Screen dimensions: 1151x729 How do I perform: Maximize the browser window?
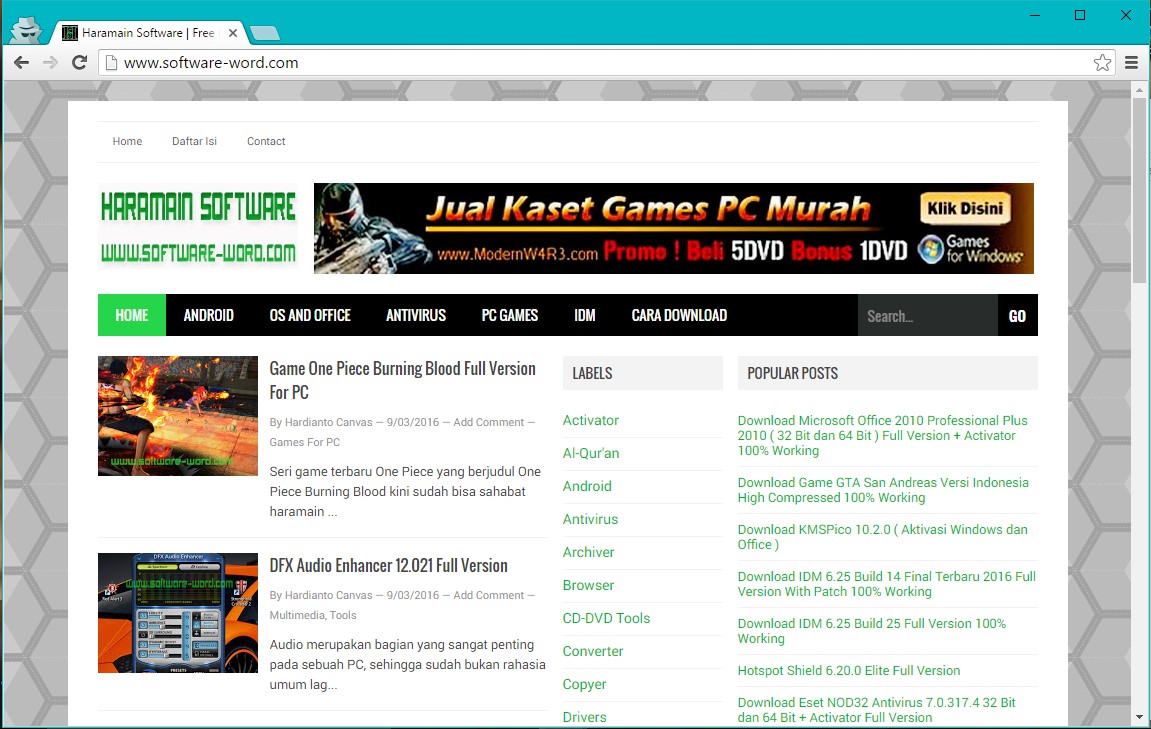(1080, 15)
